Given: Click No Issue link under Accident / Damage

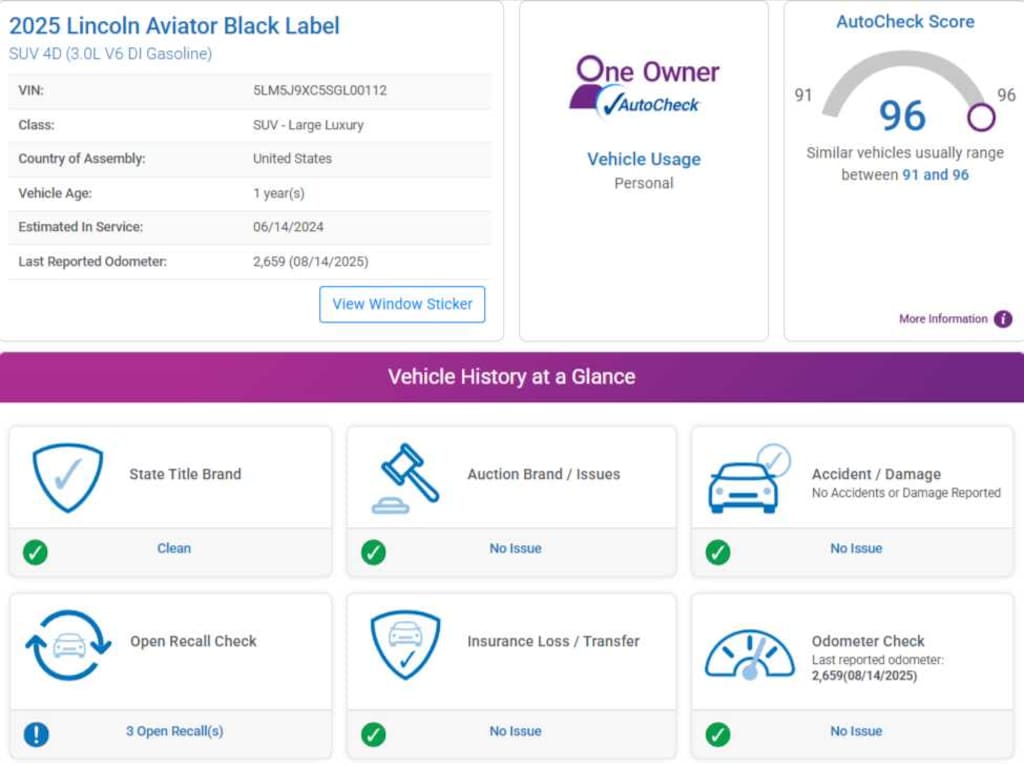Looking at the screenshot, I should click(856, 548).
